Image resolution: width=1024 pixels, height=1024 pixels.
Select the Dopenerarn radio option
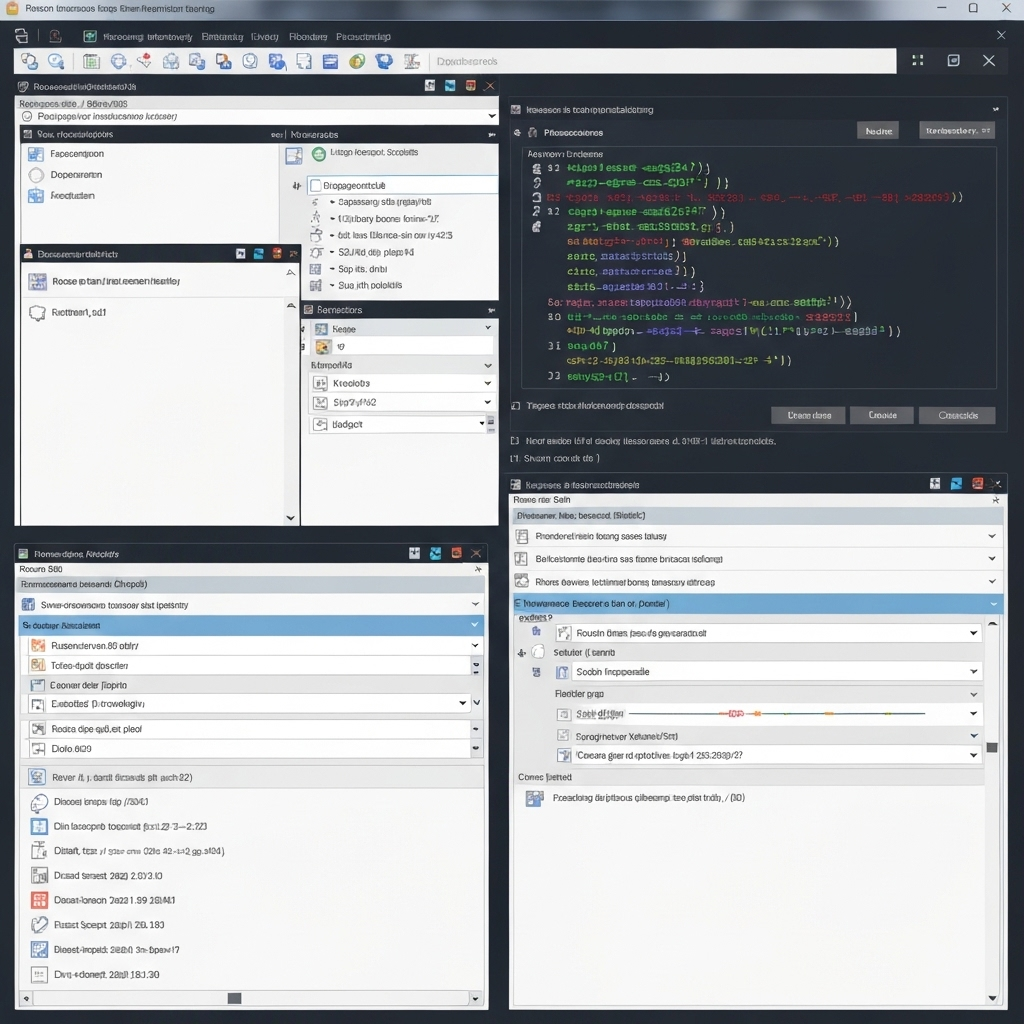[x=36, y=175]
